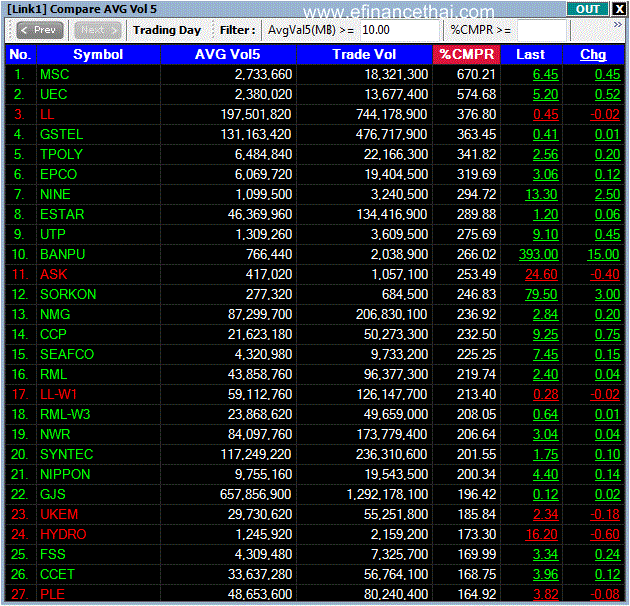The image size is (630, 606).
Task: Select the HYDRO symbol
Action: coord(63,534)
